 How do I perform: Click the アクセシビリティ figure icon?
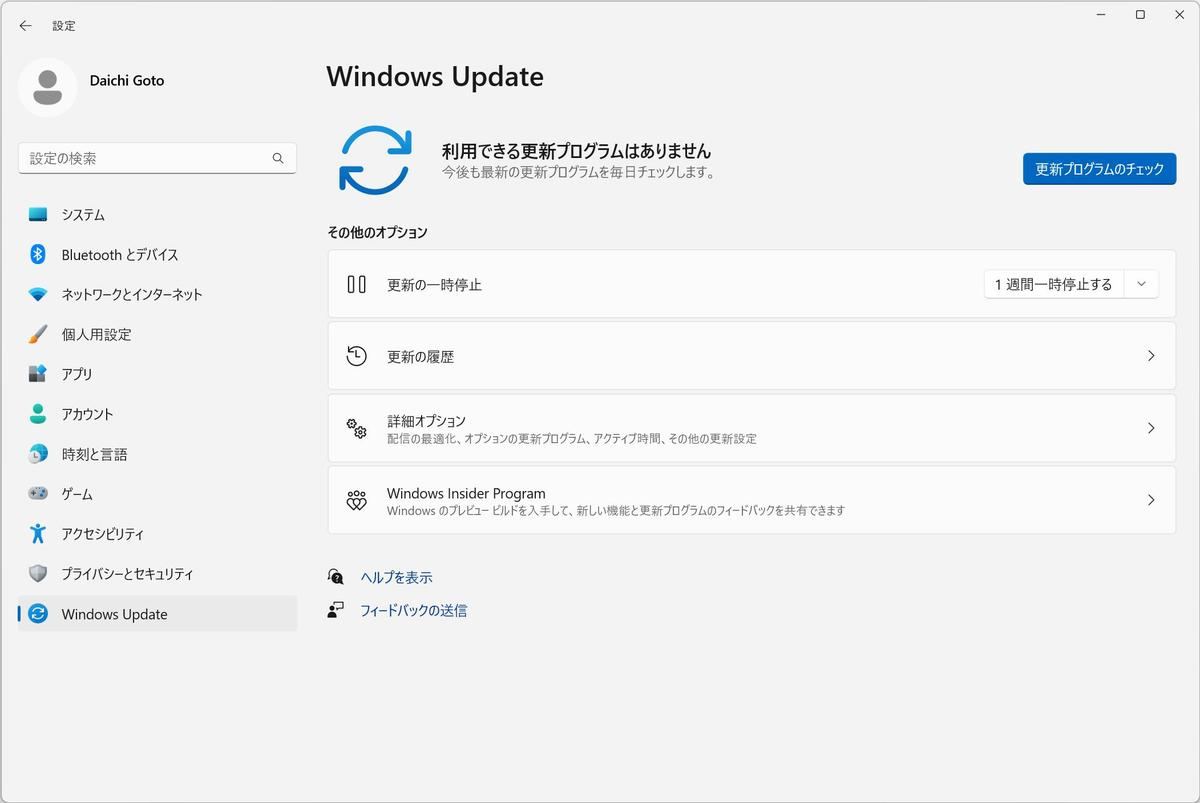click(38, 534)
